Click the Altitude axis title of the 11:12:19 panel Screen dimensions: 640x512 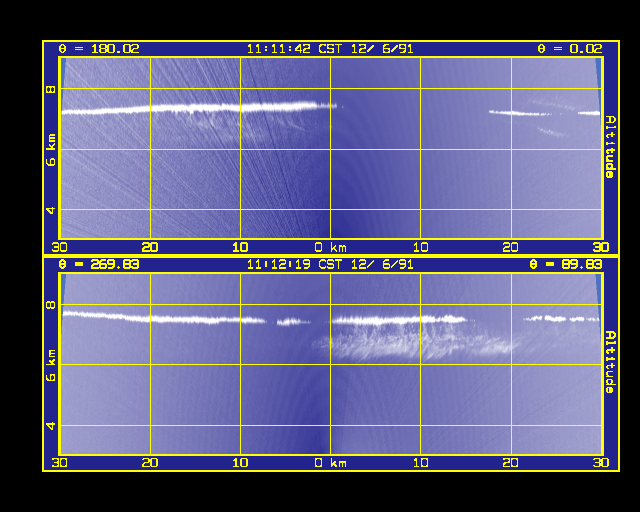[x=610, y=362]
